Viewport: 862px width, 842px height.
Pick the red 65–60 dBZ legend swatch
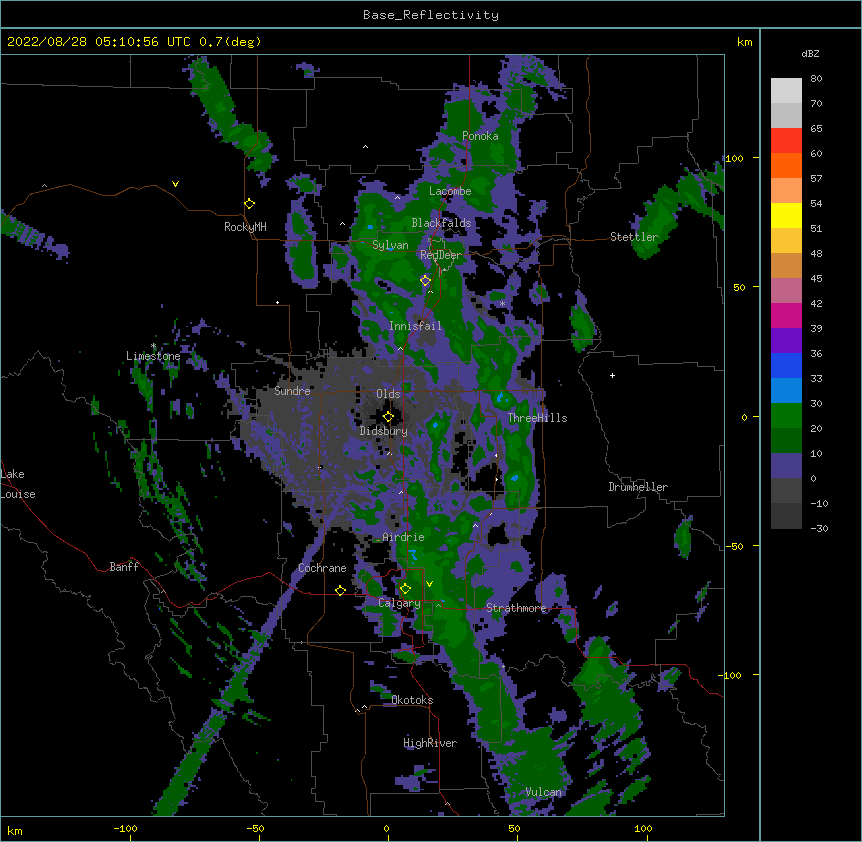pyautogui.click(x=786, y=141)
